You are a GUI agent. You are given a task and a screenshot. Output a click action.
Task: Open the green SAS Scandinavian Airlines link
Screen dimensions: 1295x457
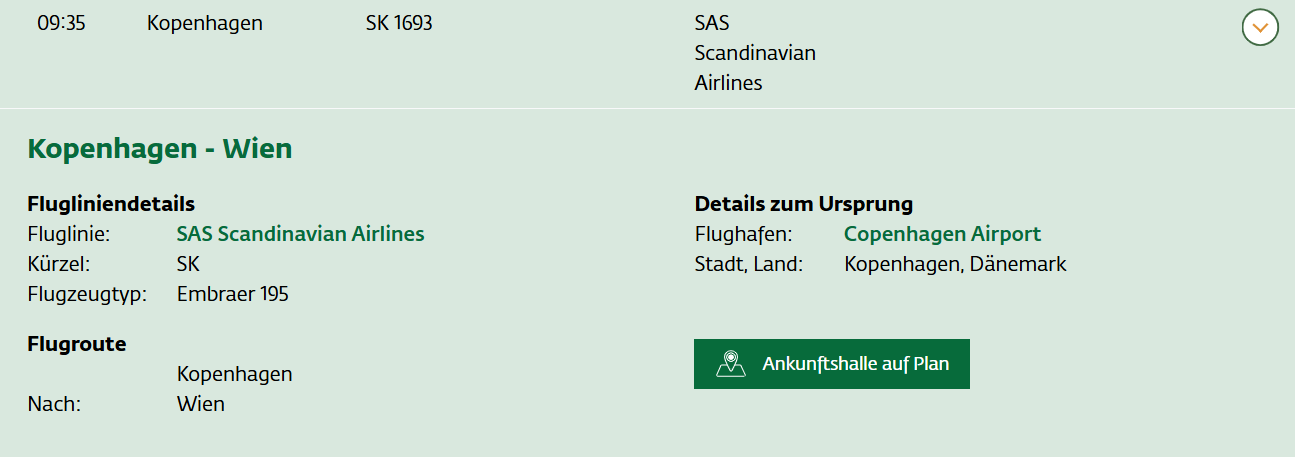pos(300,234)
